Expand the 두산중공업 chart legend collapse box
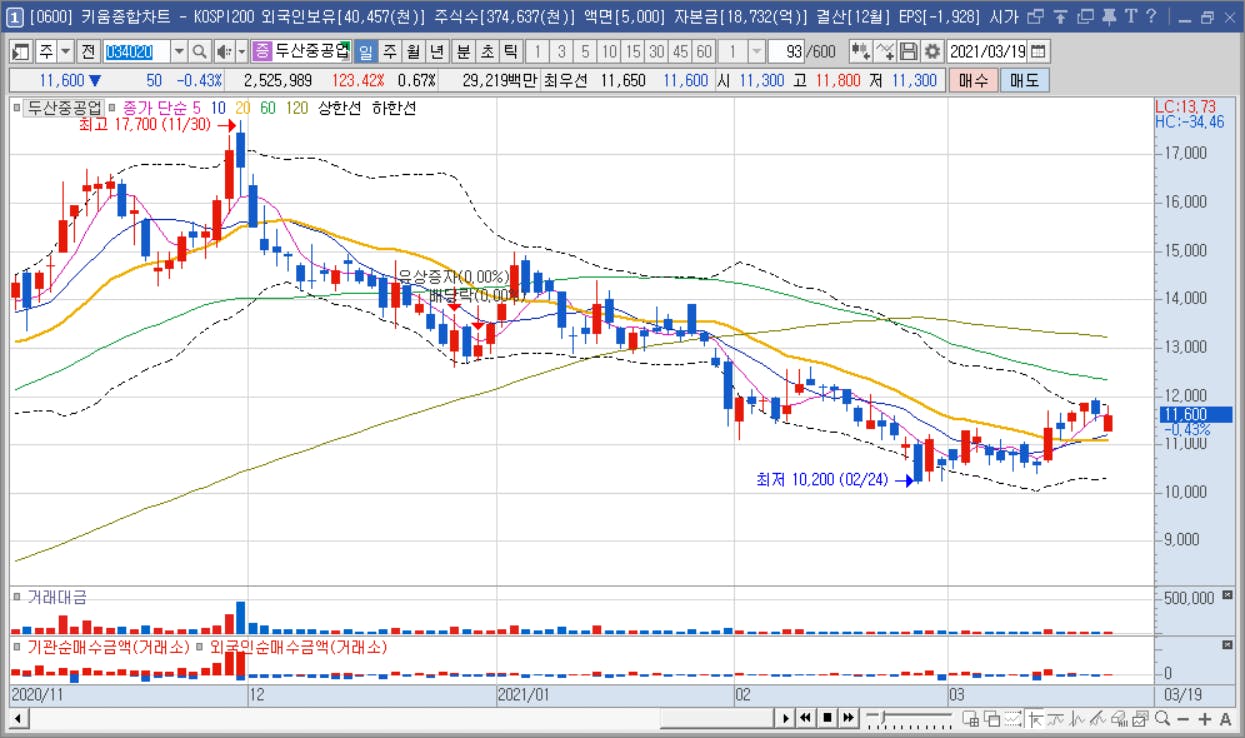This screenshot has width=1245, height=738. click(16, 107)
